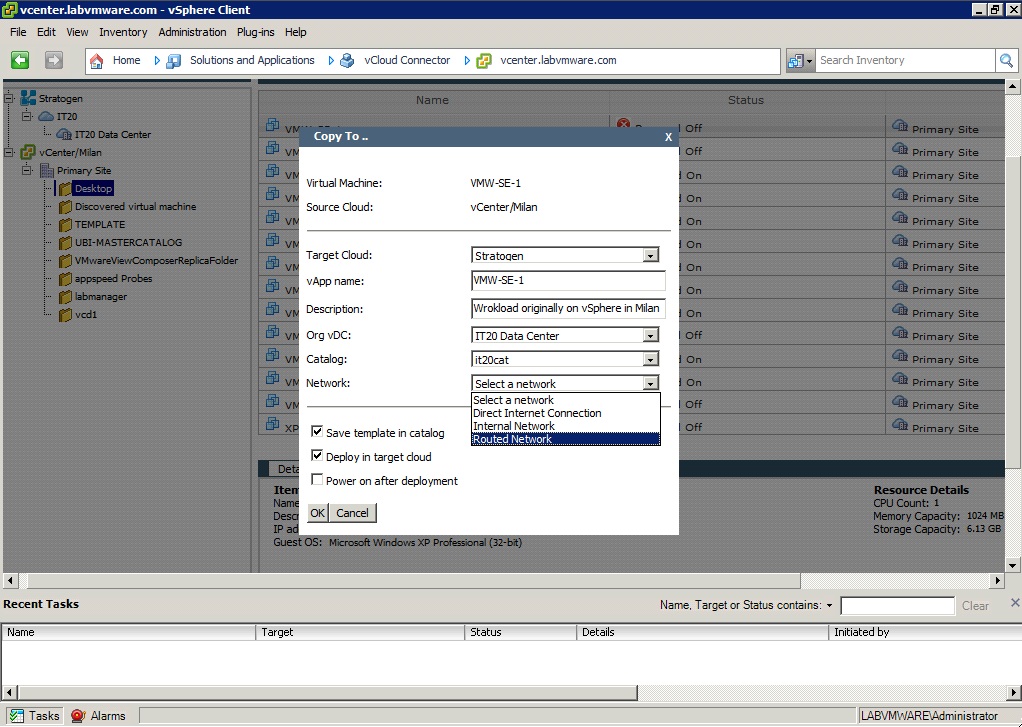Toggle Save template in catalog checkbox
This screenshot has height=727, width=1022.
pos(317,431)
